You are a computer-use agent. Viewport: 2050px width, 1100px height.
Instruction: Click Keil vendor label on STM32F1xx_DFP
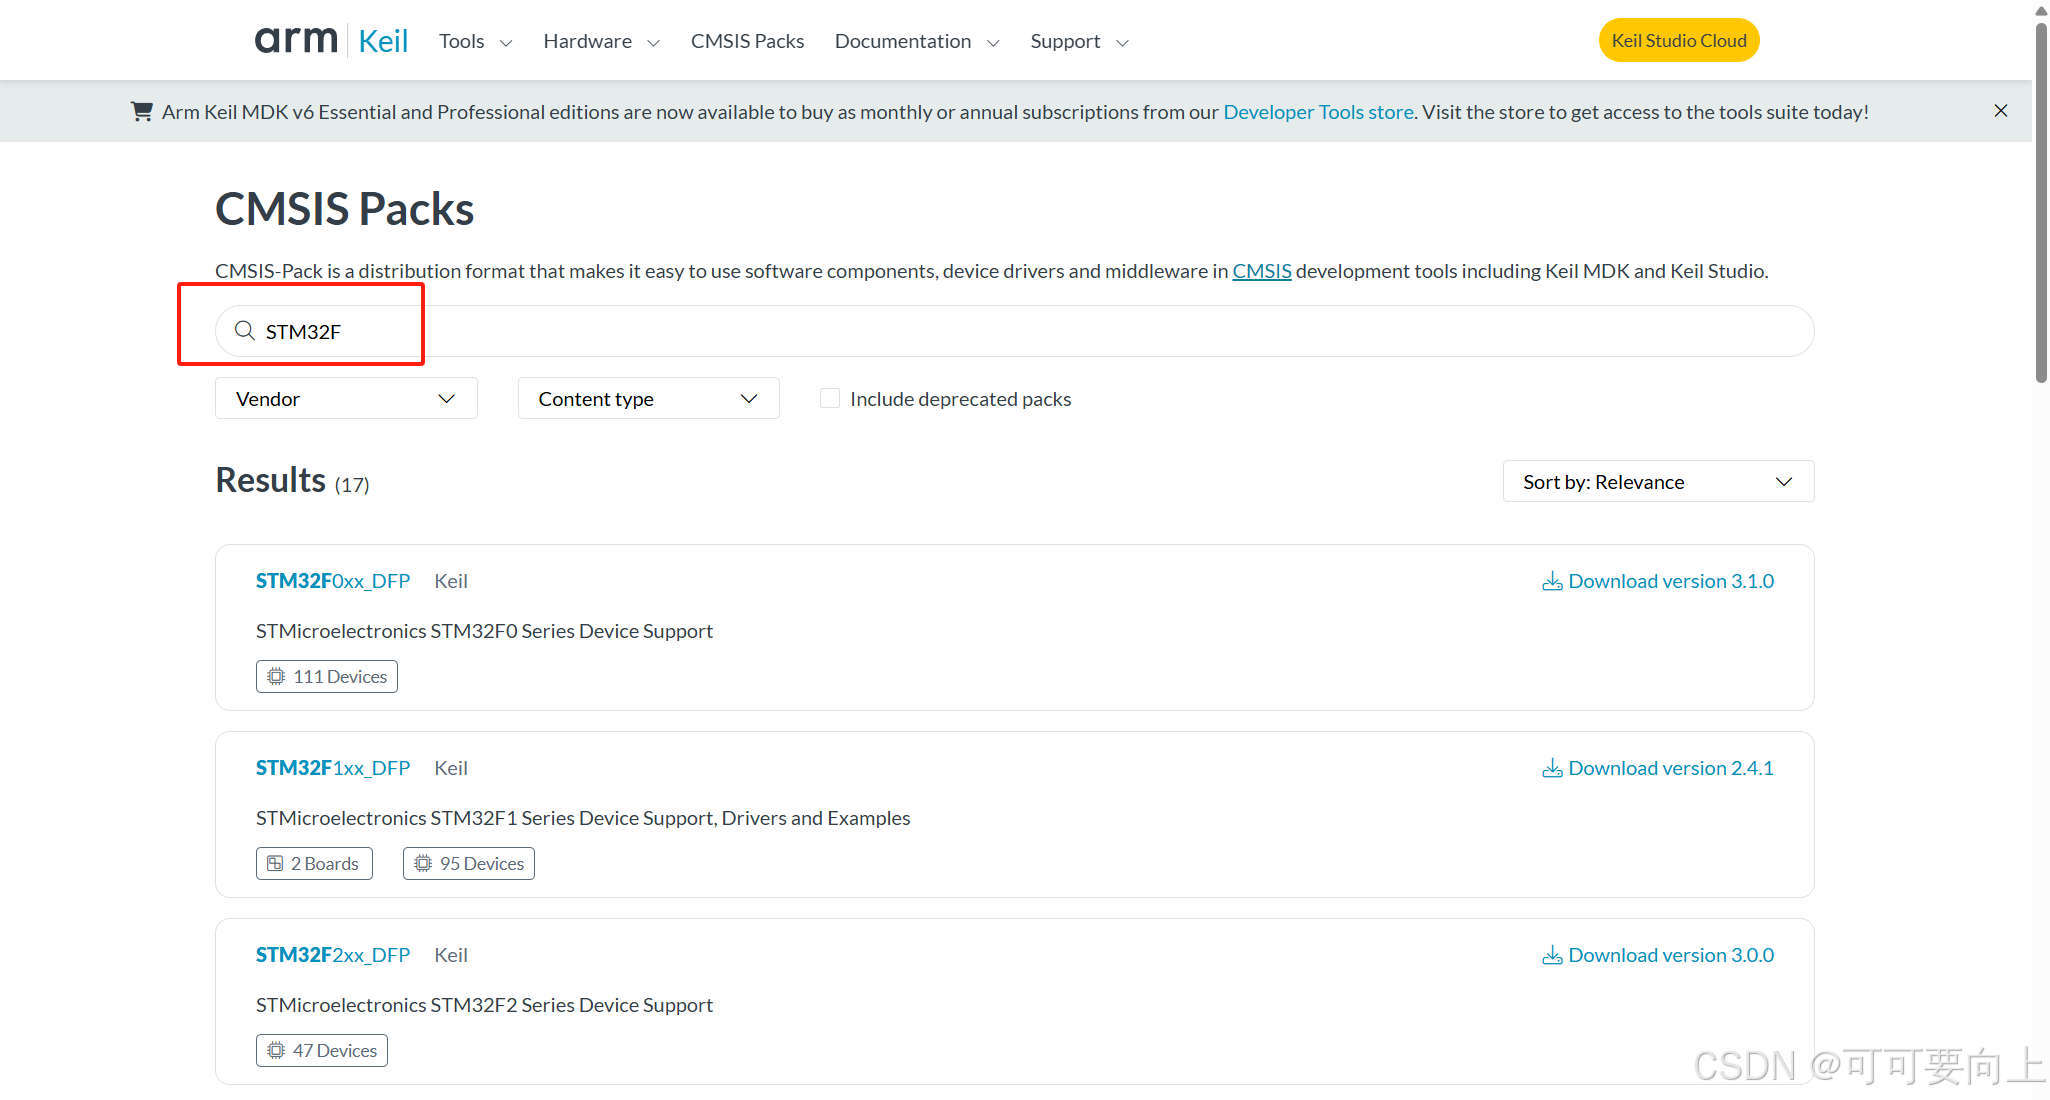click(451, 768)
